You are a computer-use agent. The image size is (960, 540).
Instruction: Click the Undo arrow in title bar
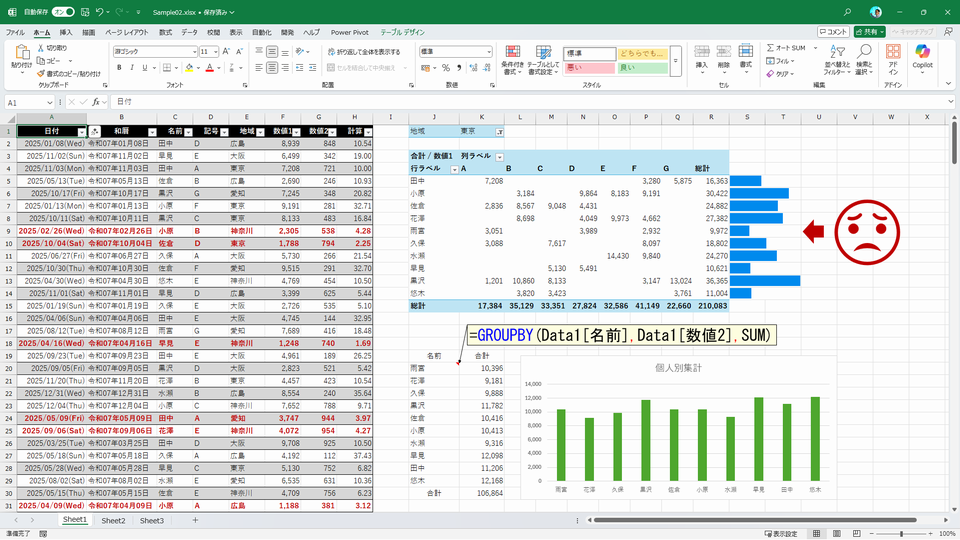(x=100, y=12)
